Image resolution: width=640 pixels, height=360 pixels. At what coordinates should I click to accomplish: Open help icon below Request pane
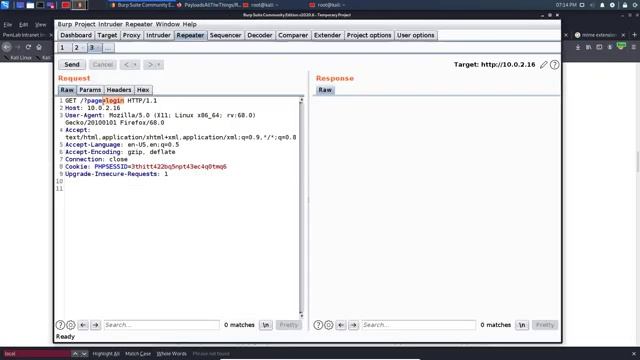pos(60,325)
